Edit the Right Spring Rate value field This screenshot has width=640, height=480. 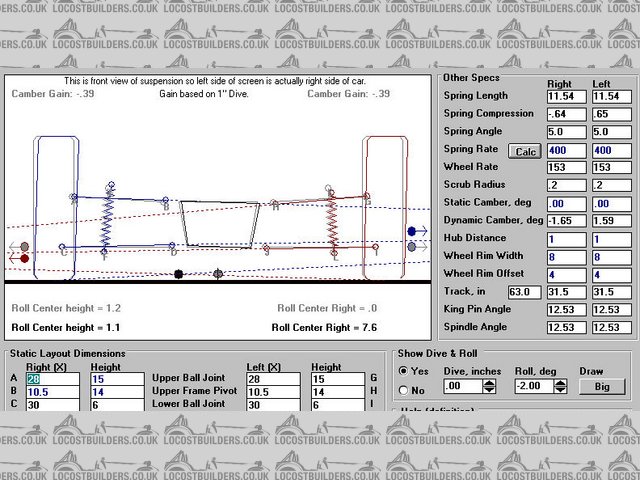[565, 150]
